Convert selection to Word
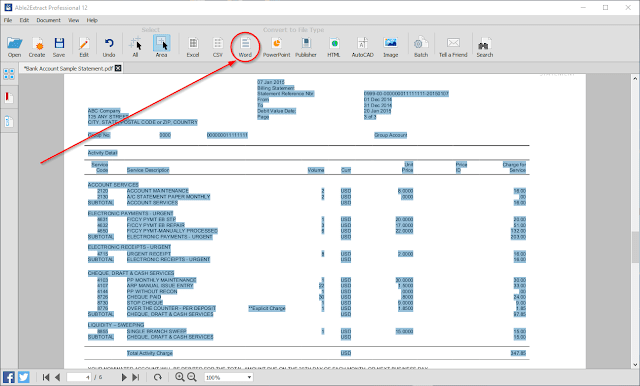 pos(245,47)
